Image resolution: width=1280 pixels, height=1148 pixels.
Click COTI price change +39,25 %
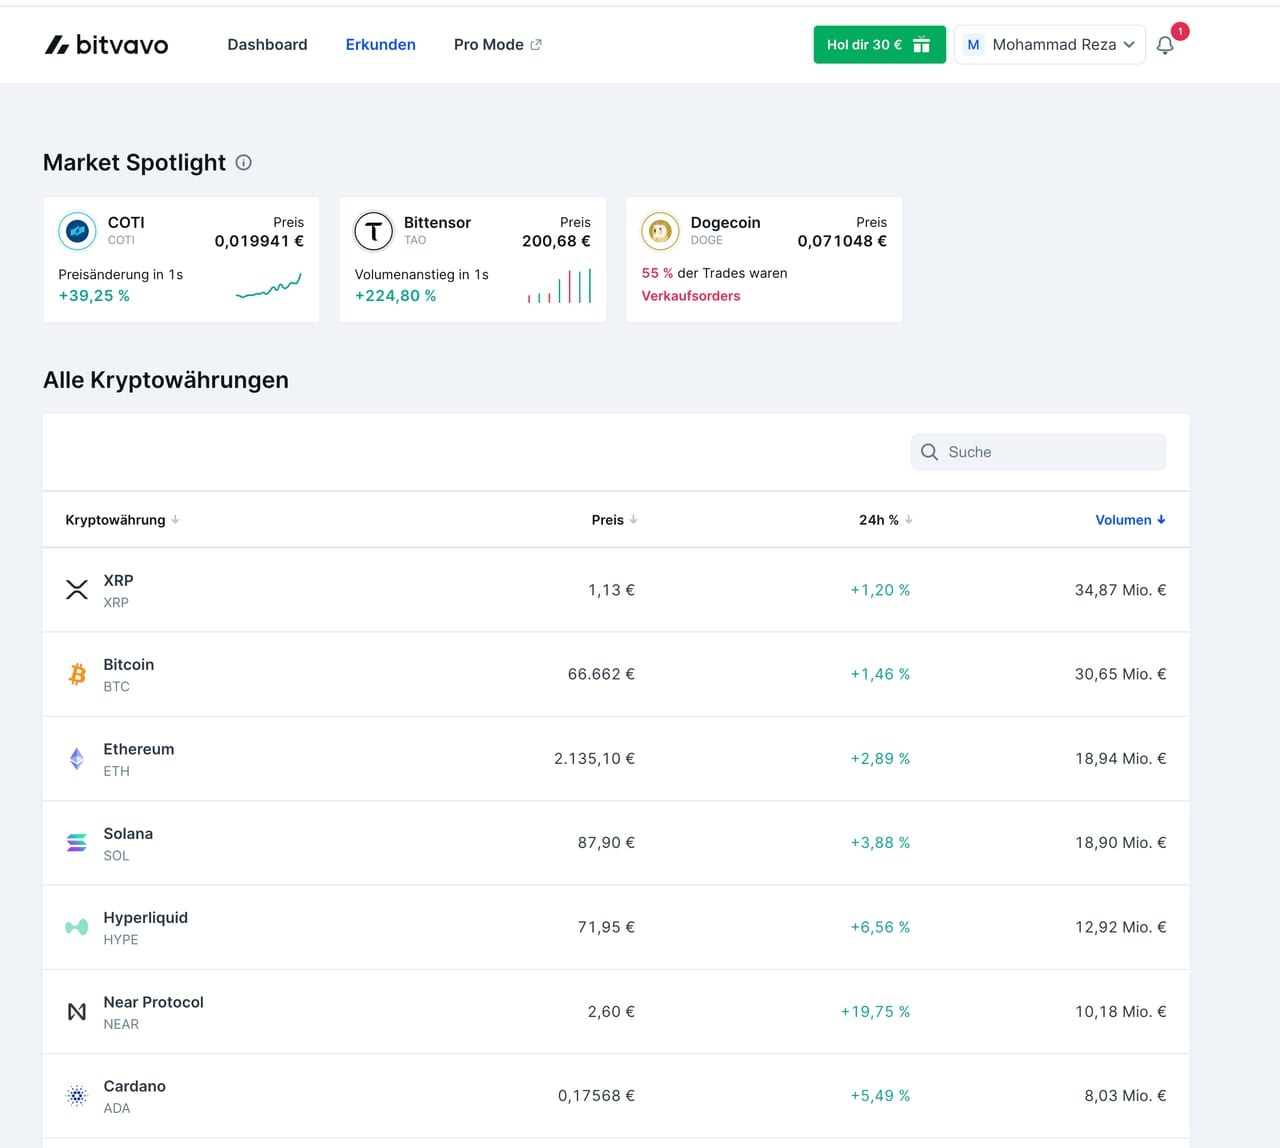point(94,296)
